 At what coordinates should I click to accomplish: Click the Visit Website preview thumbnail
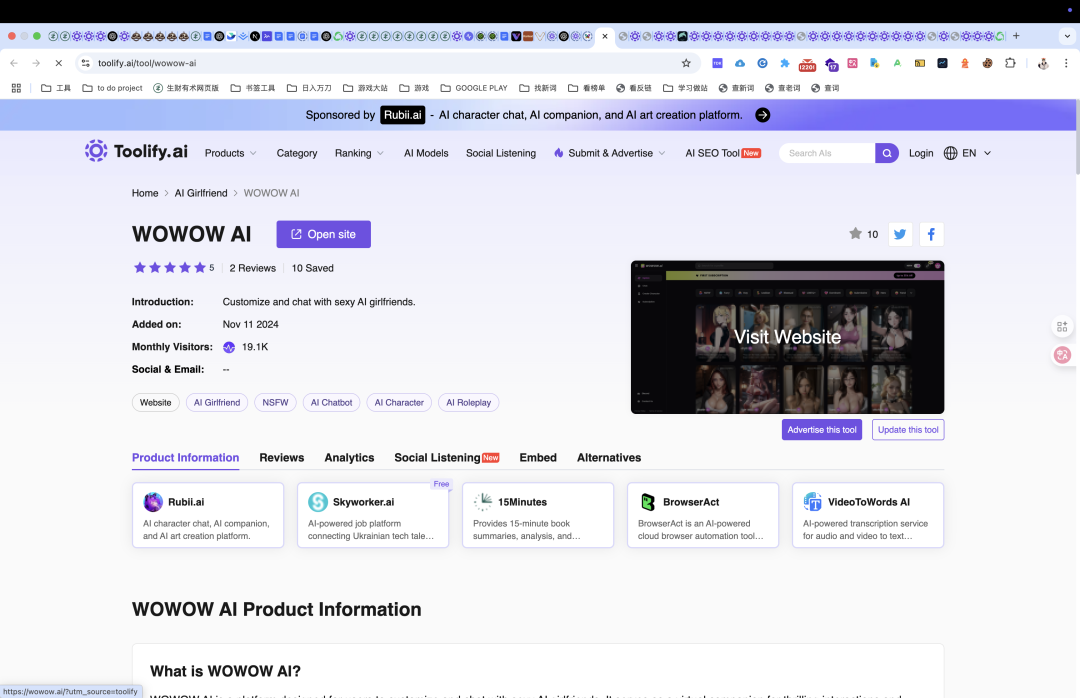click(787, 337)
